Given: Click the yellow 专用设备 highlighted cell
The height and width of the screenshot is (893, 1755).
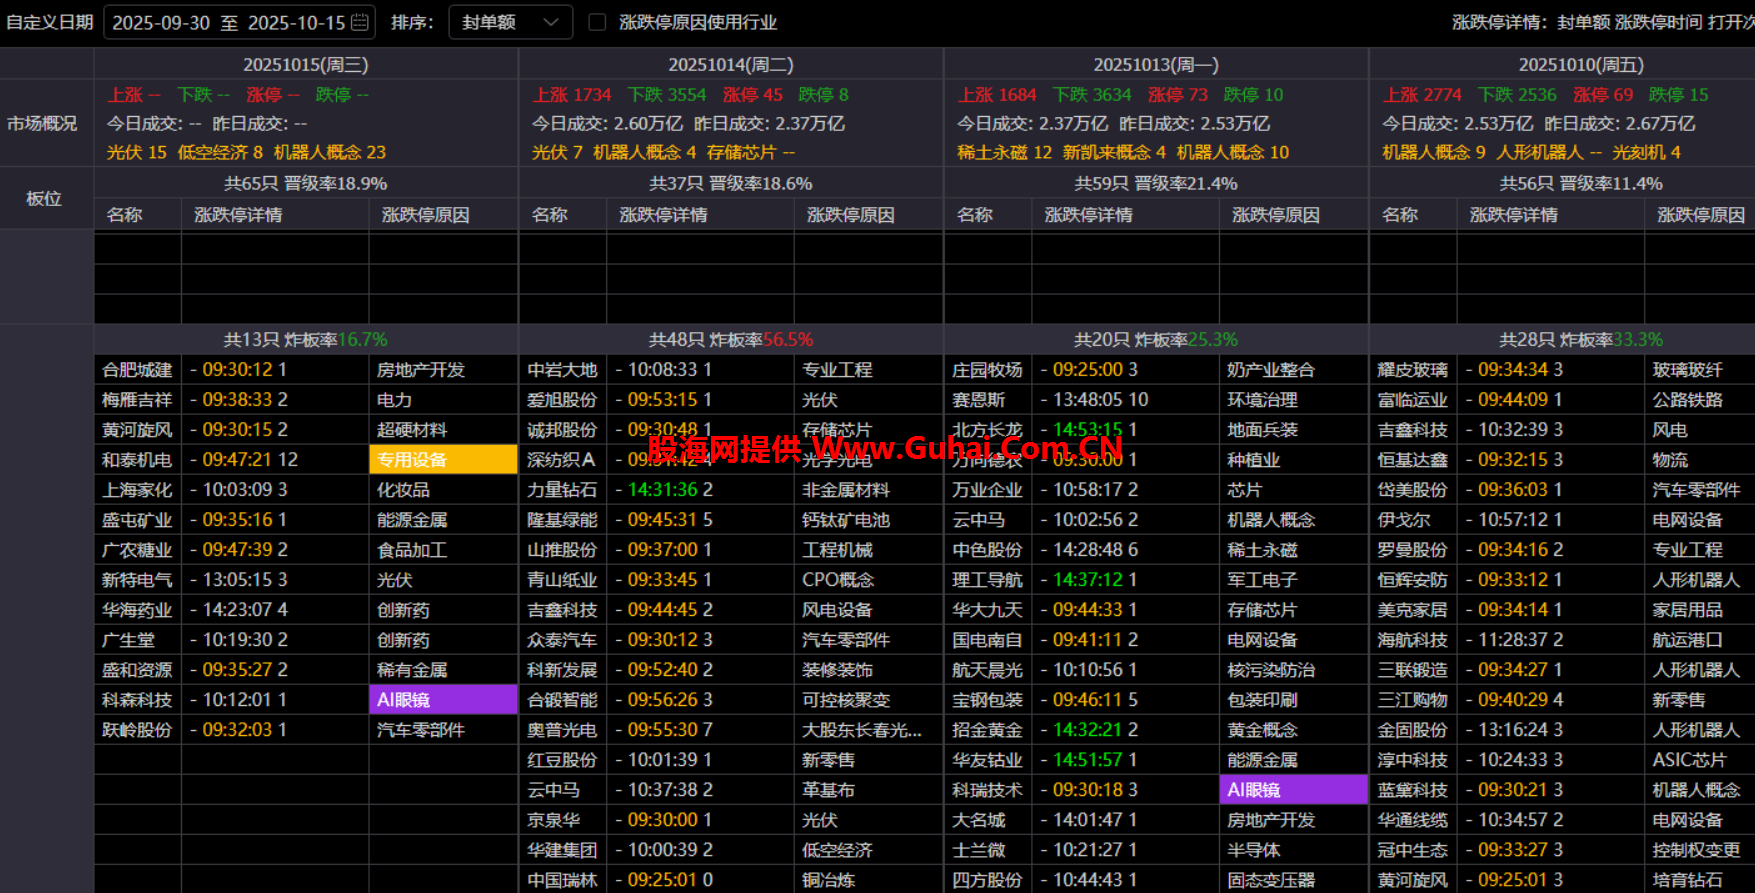Looking at the screenshot, I should (443, 460).
